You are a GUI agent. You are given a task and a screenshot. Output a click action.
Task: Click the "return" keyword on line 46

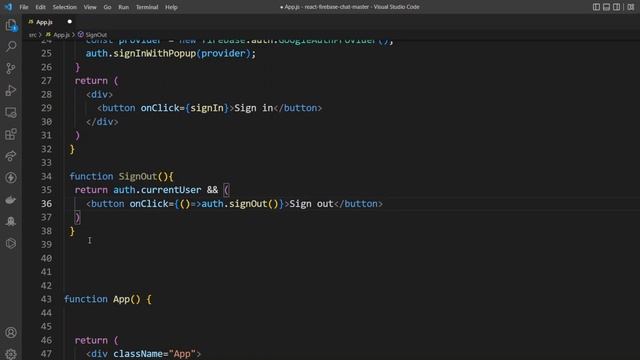(91, 340)
